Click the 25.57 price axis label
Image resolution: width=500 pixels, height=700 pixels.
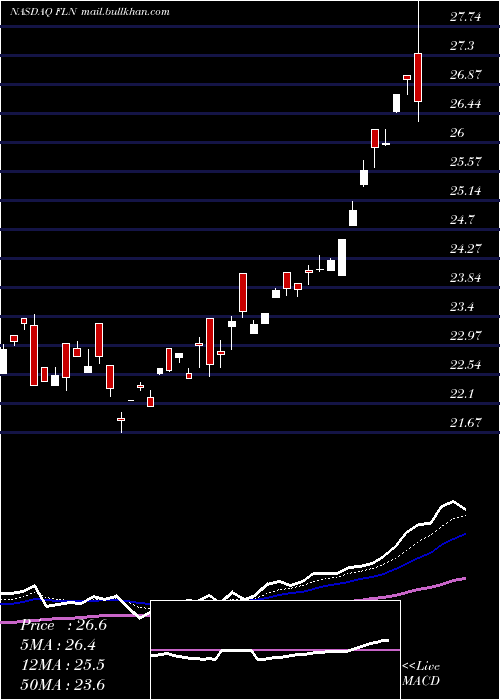click(x=466, y=162)
